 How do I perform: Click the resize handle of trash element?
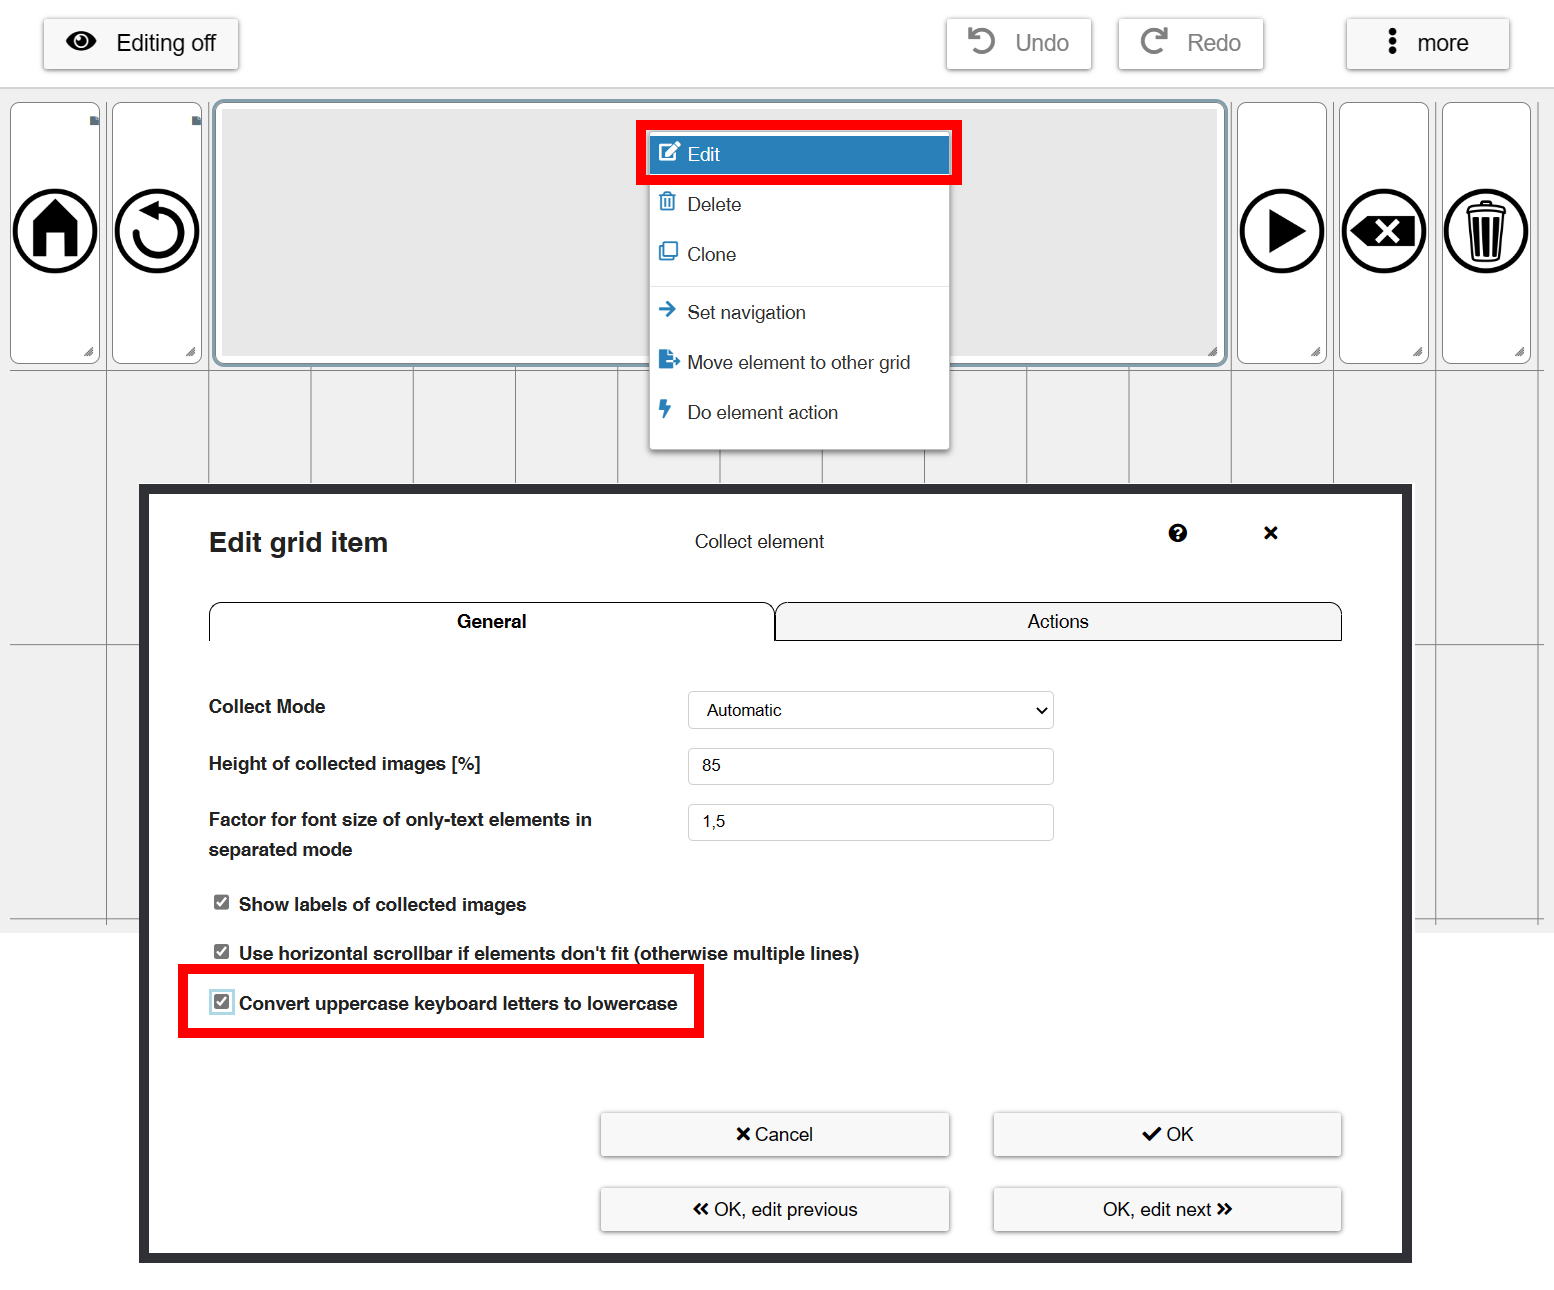pos(1520,352)
